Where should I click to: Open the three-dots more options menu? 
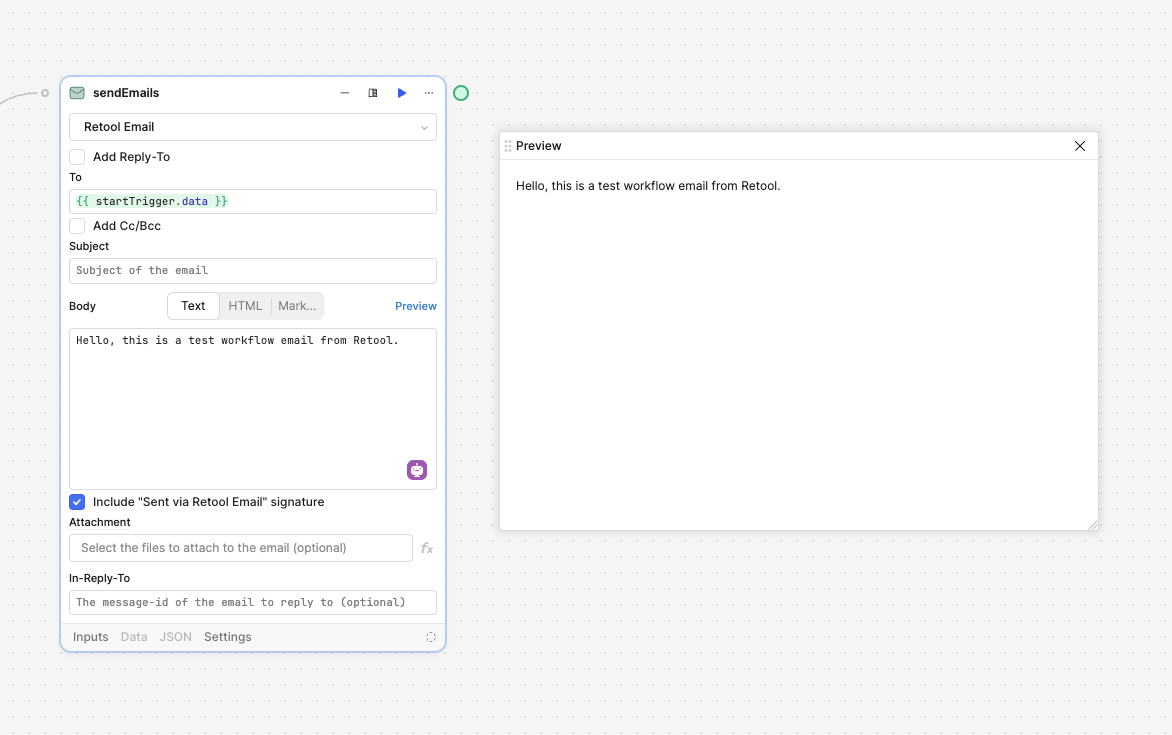[429, 93]
